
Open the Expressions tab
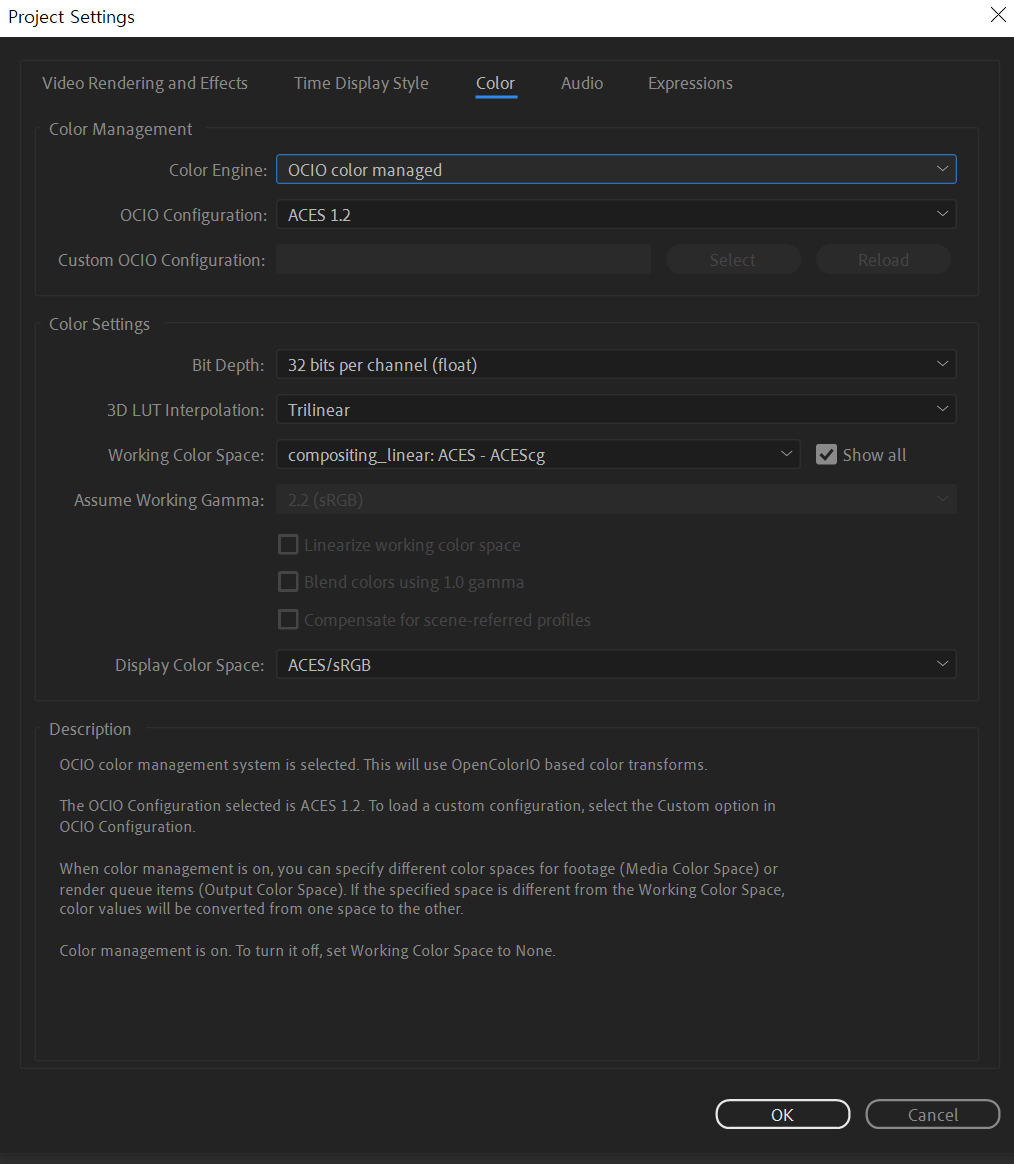(x=690, y=83)
